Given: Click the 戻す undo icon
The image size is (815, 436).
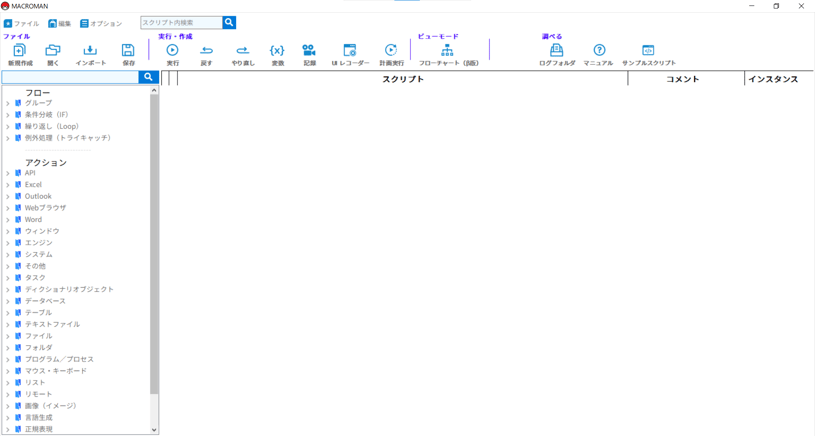Looking at the screenshot, I should 206,50.
